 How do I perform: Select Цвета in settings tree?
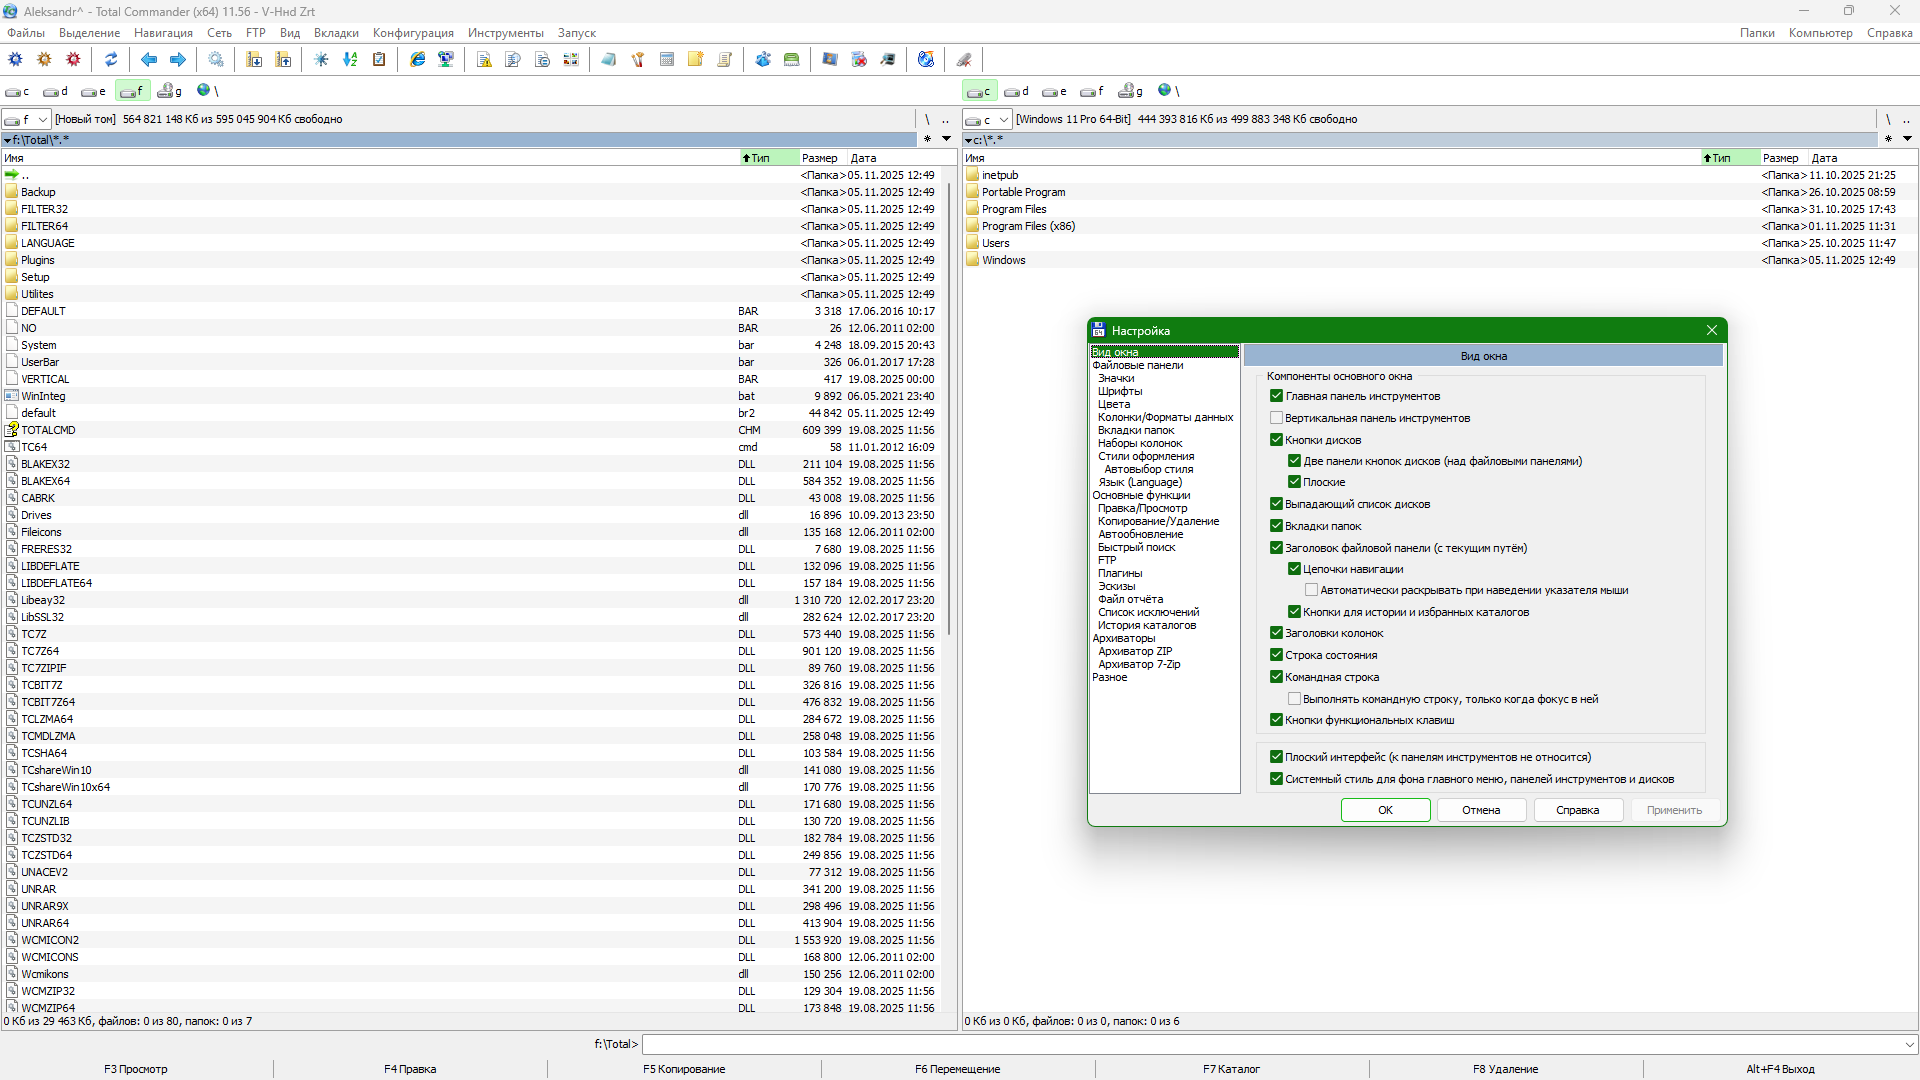(1114, 404)
